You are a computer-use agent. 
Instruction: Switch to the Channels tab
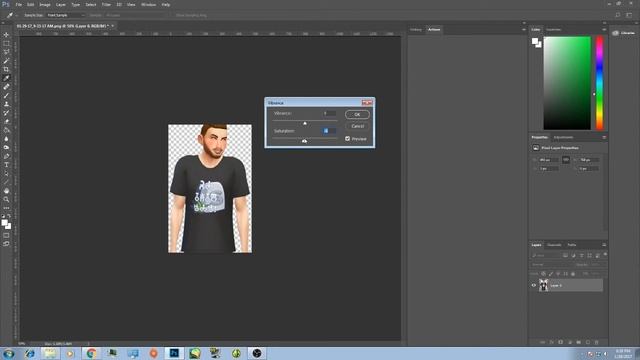554,245
